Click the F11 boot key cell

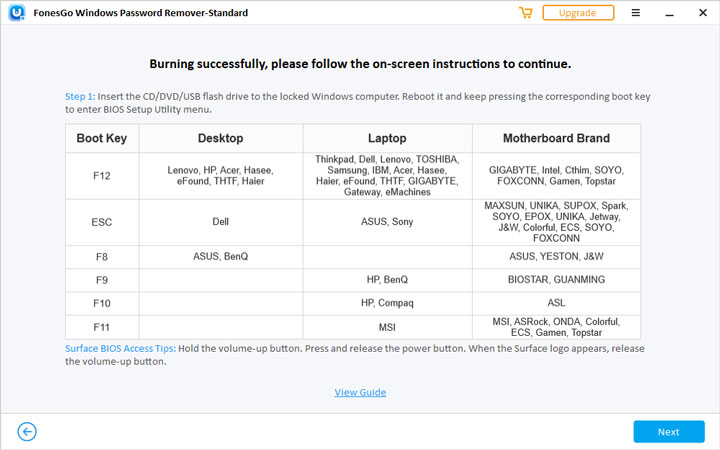pyautogui.click(x=101, y=327)
